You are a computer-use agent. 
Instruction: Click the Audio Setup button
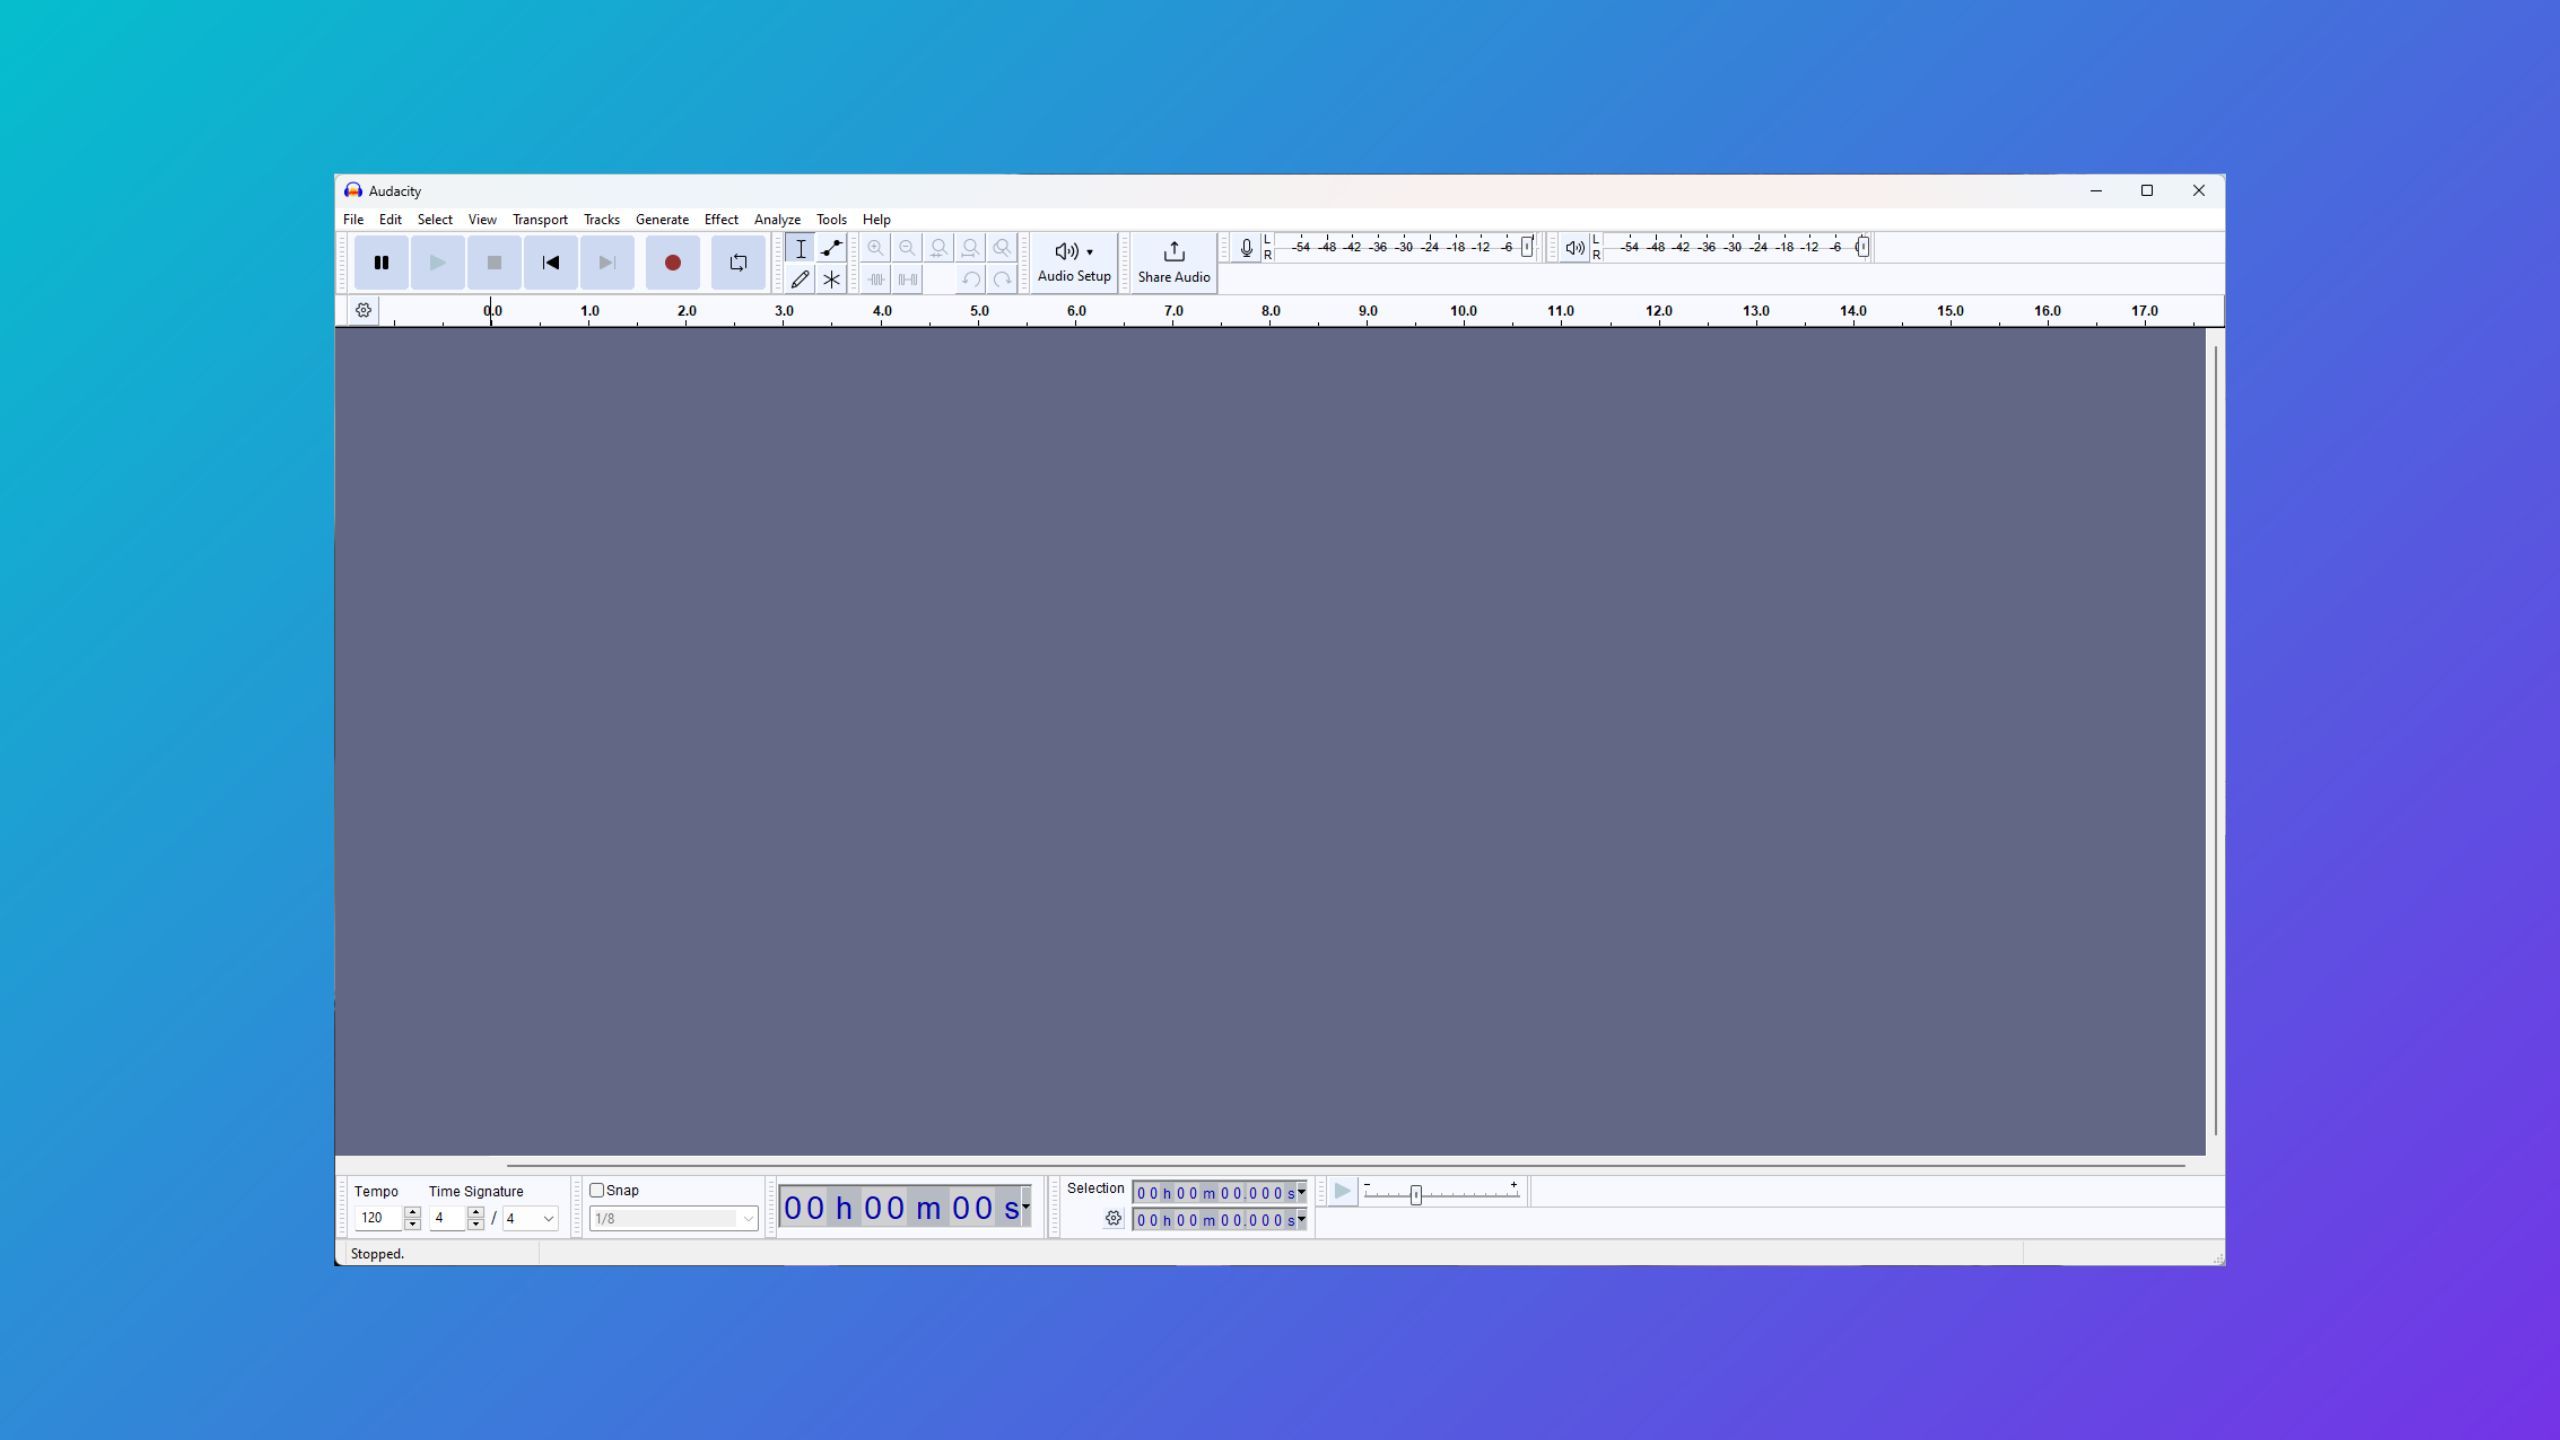[1073, 260]
